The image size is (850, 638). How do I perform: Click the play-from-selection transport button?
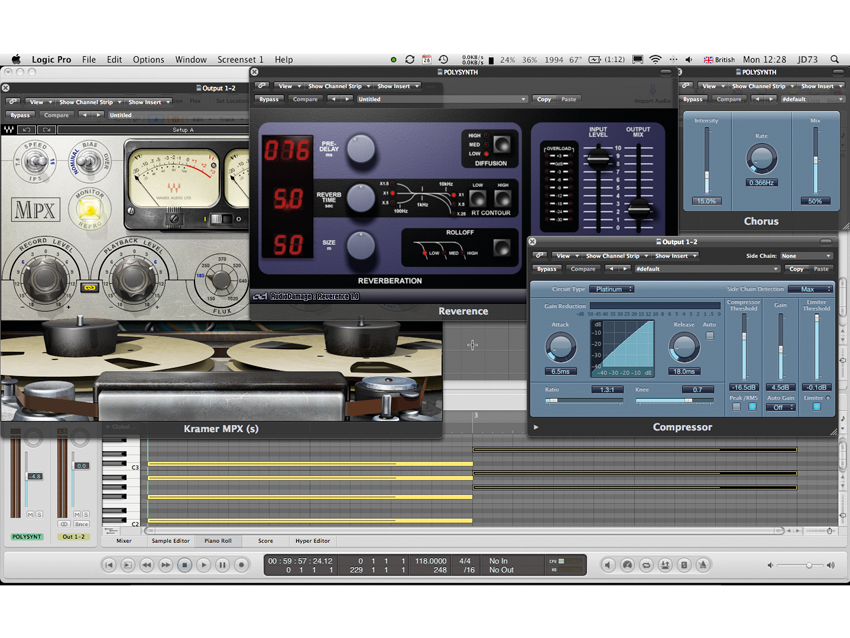pos(127,565)
